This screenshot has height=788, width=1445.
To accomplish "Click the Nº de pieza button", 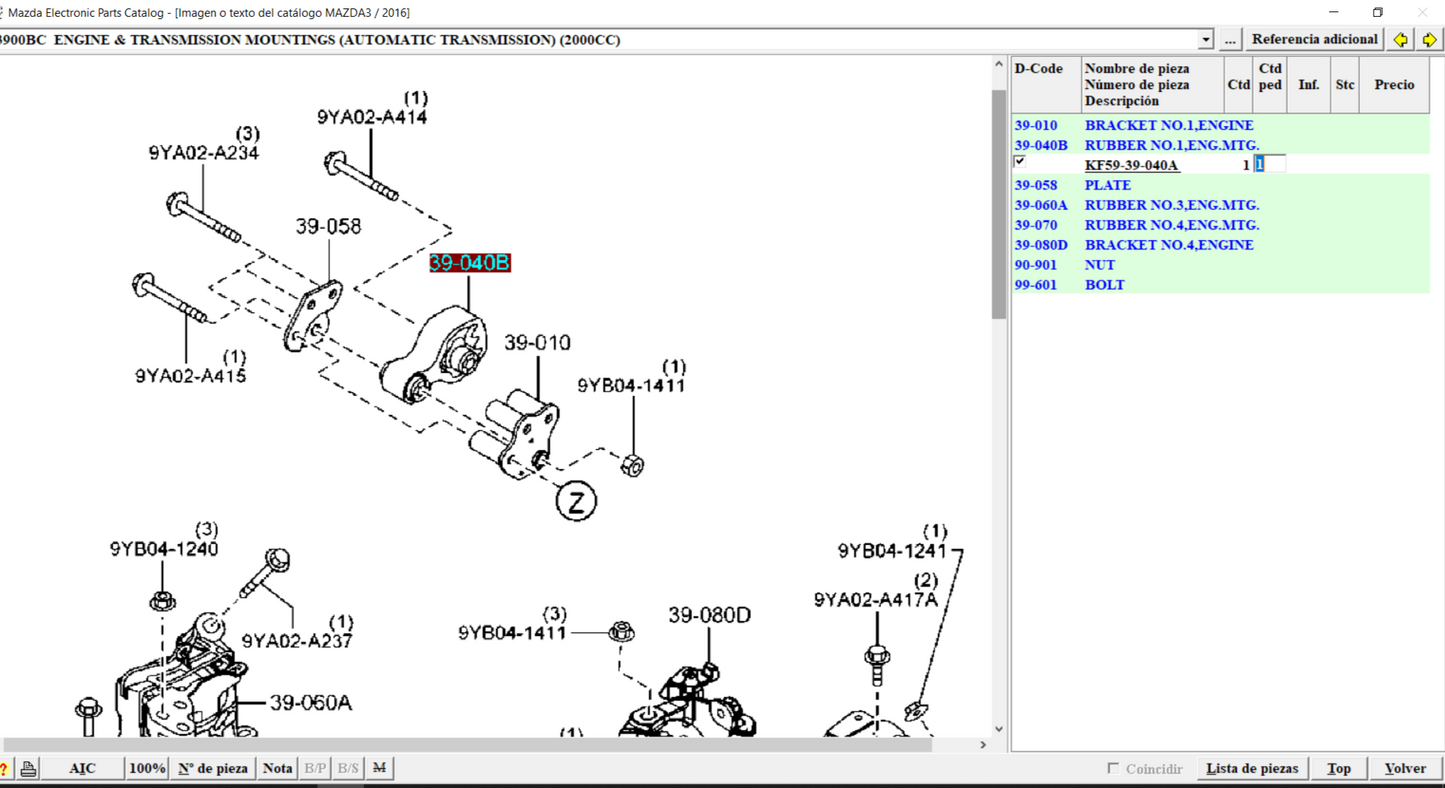I will [213, 768].
